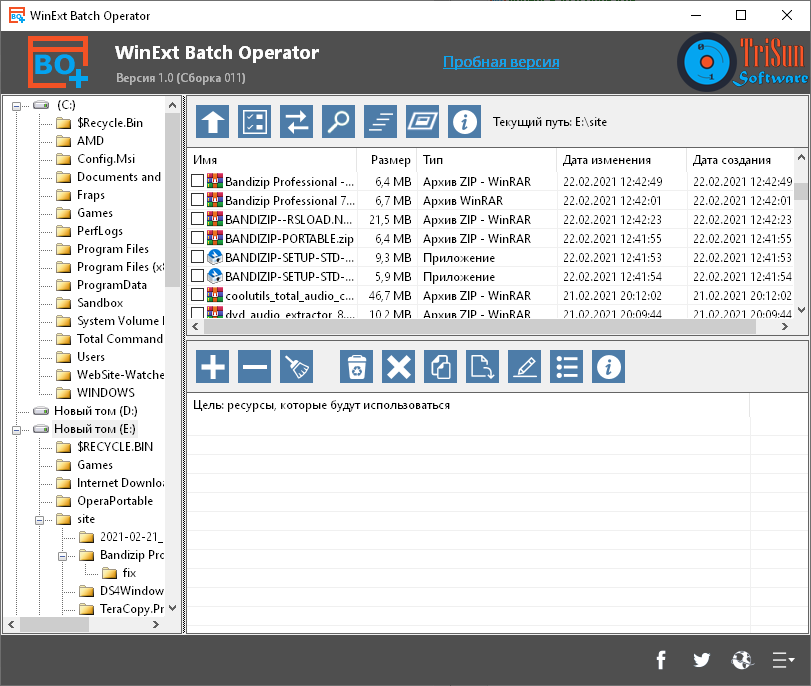
Task: Collapse the Bandizip Pro folder node
Action: point(63,556)
